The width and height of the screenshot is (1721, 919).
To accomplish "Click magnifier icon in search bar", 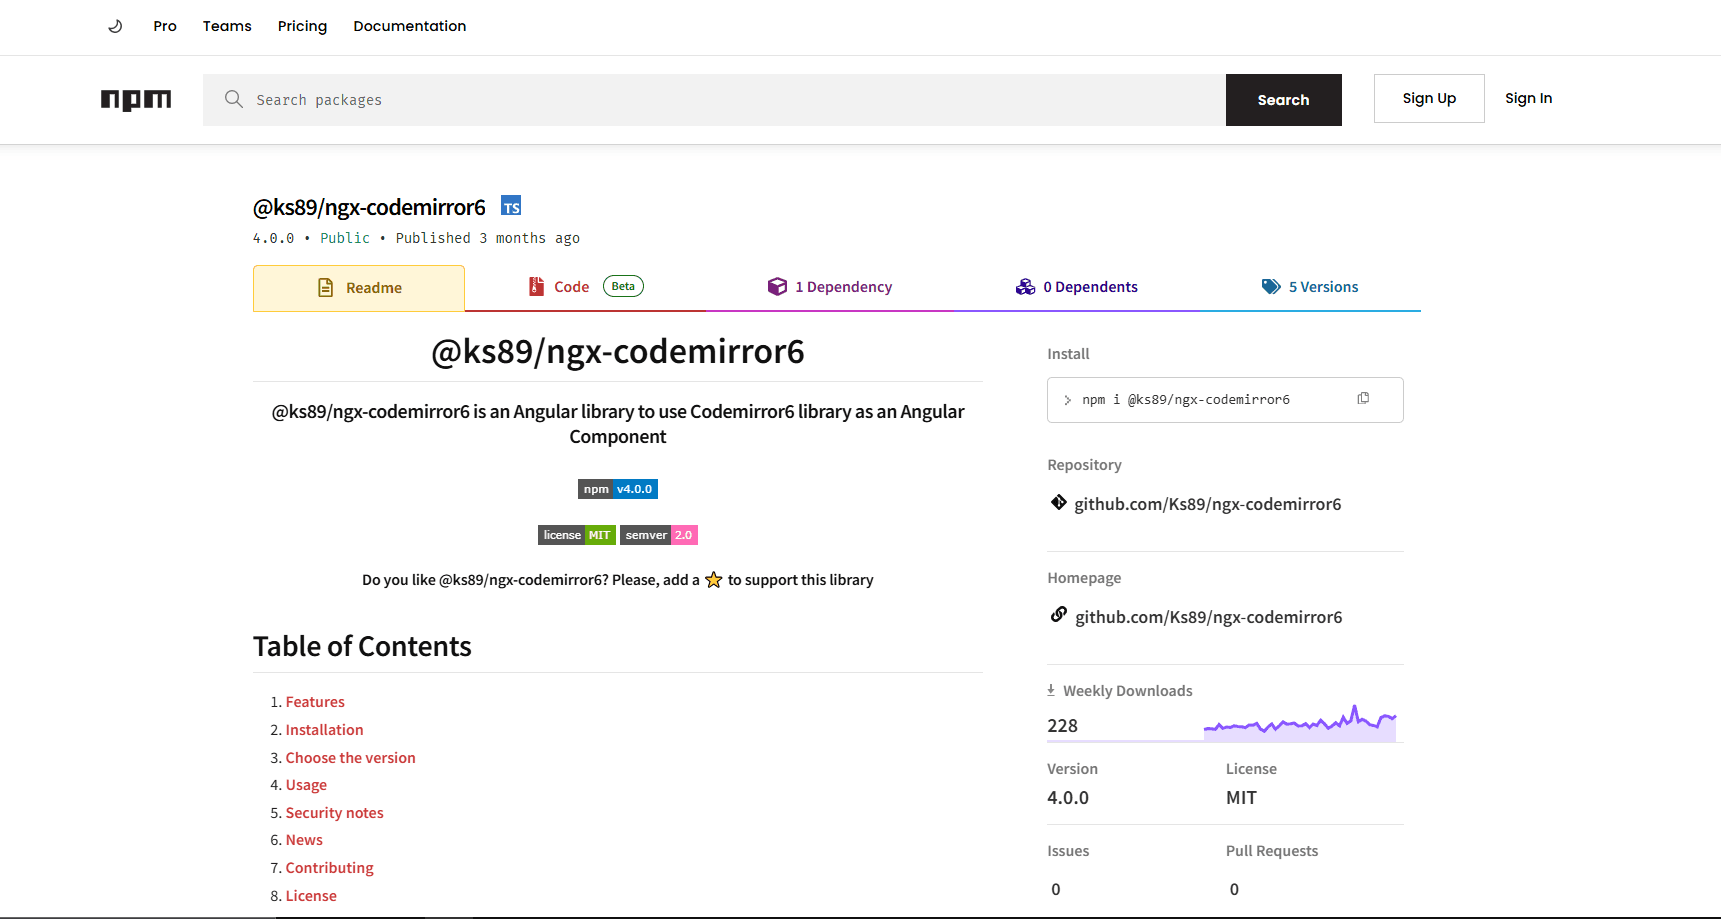I will pos(234,99).
